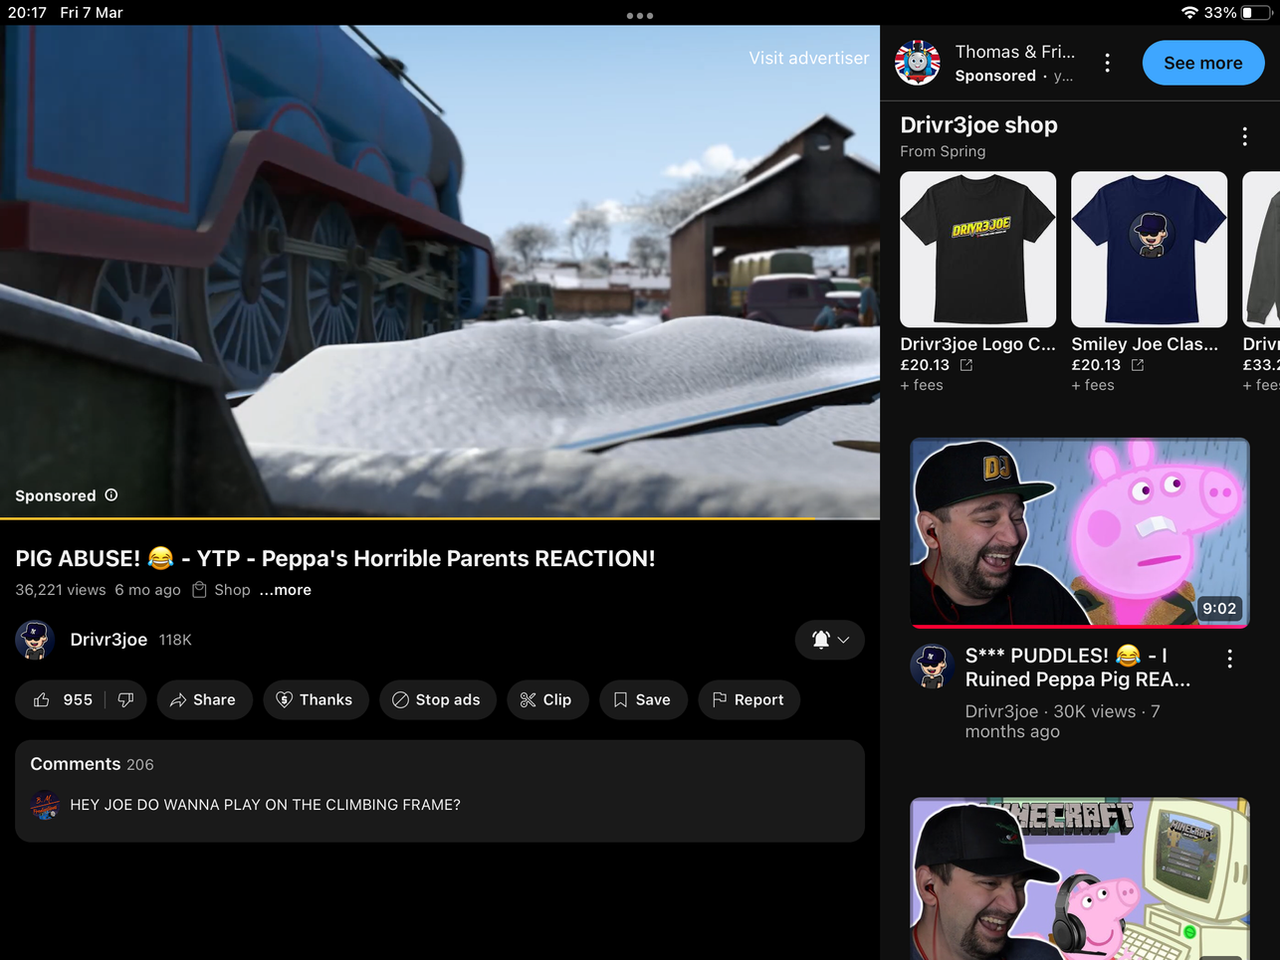
Task: Seek on the yellow ad progress bar
Action: pos(440,518)
